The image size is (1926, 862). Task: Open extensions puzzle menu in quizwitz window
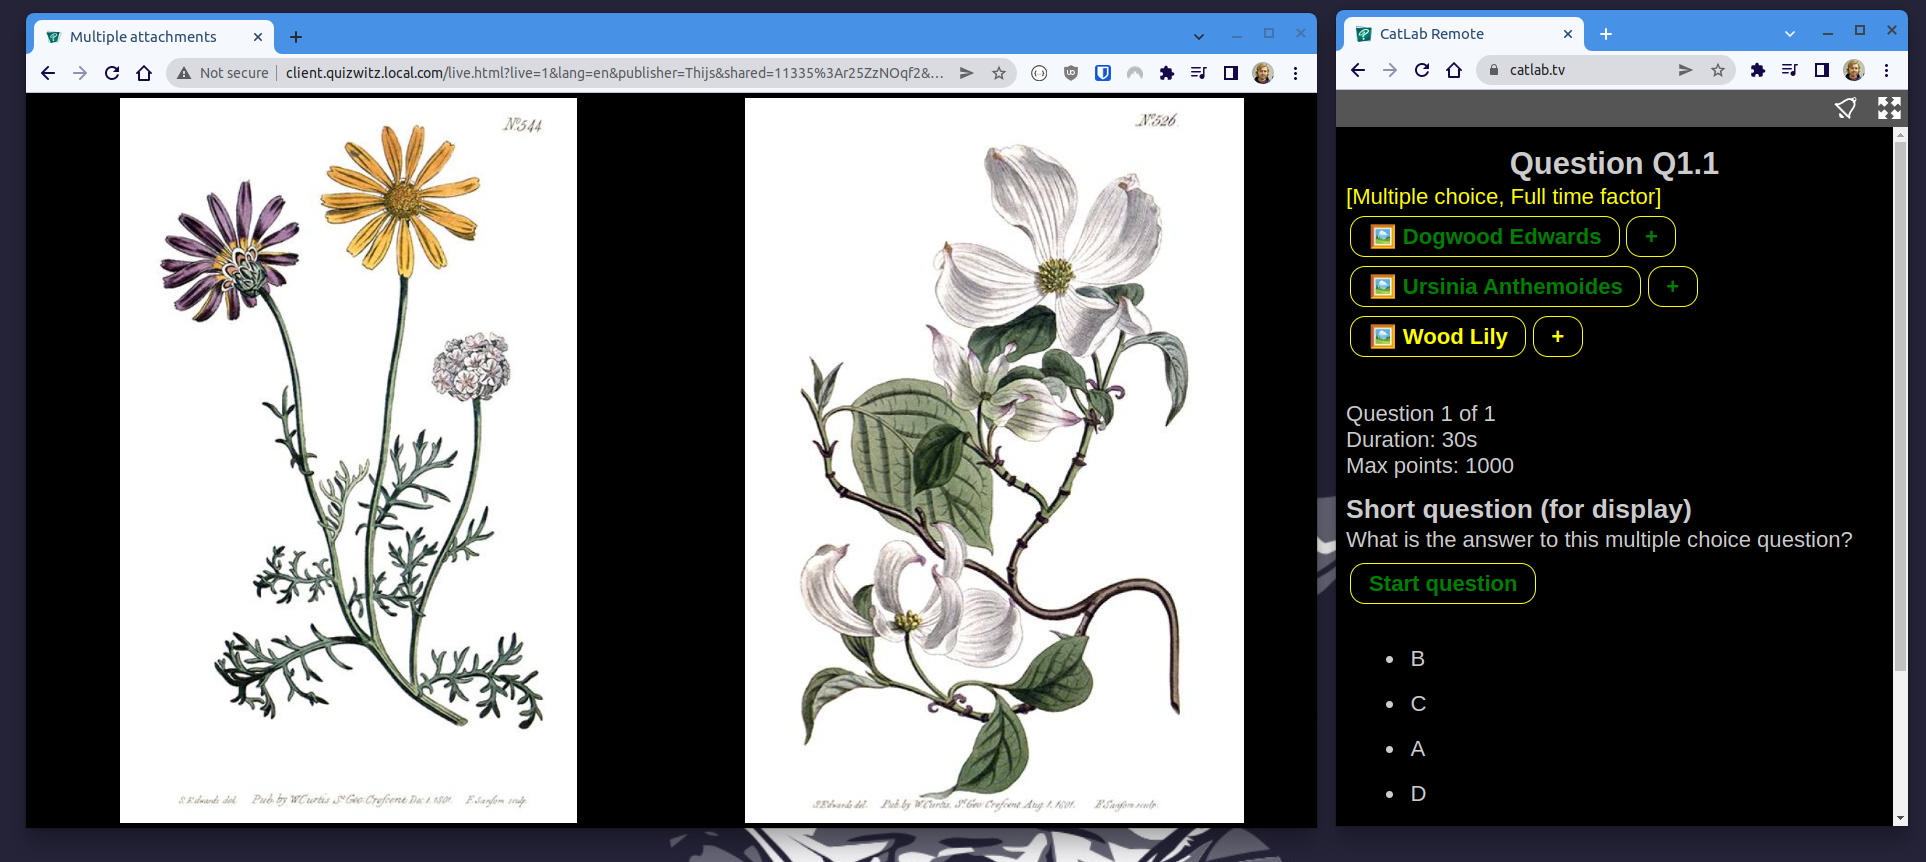(1166, 73)
